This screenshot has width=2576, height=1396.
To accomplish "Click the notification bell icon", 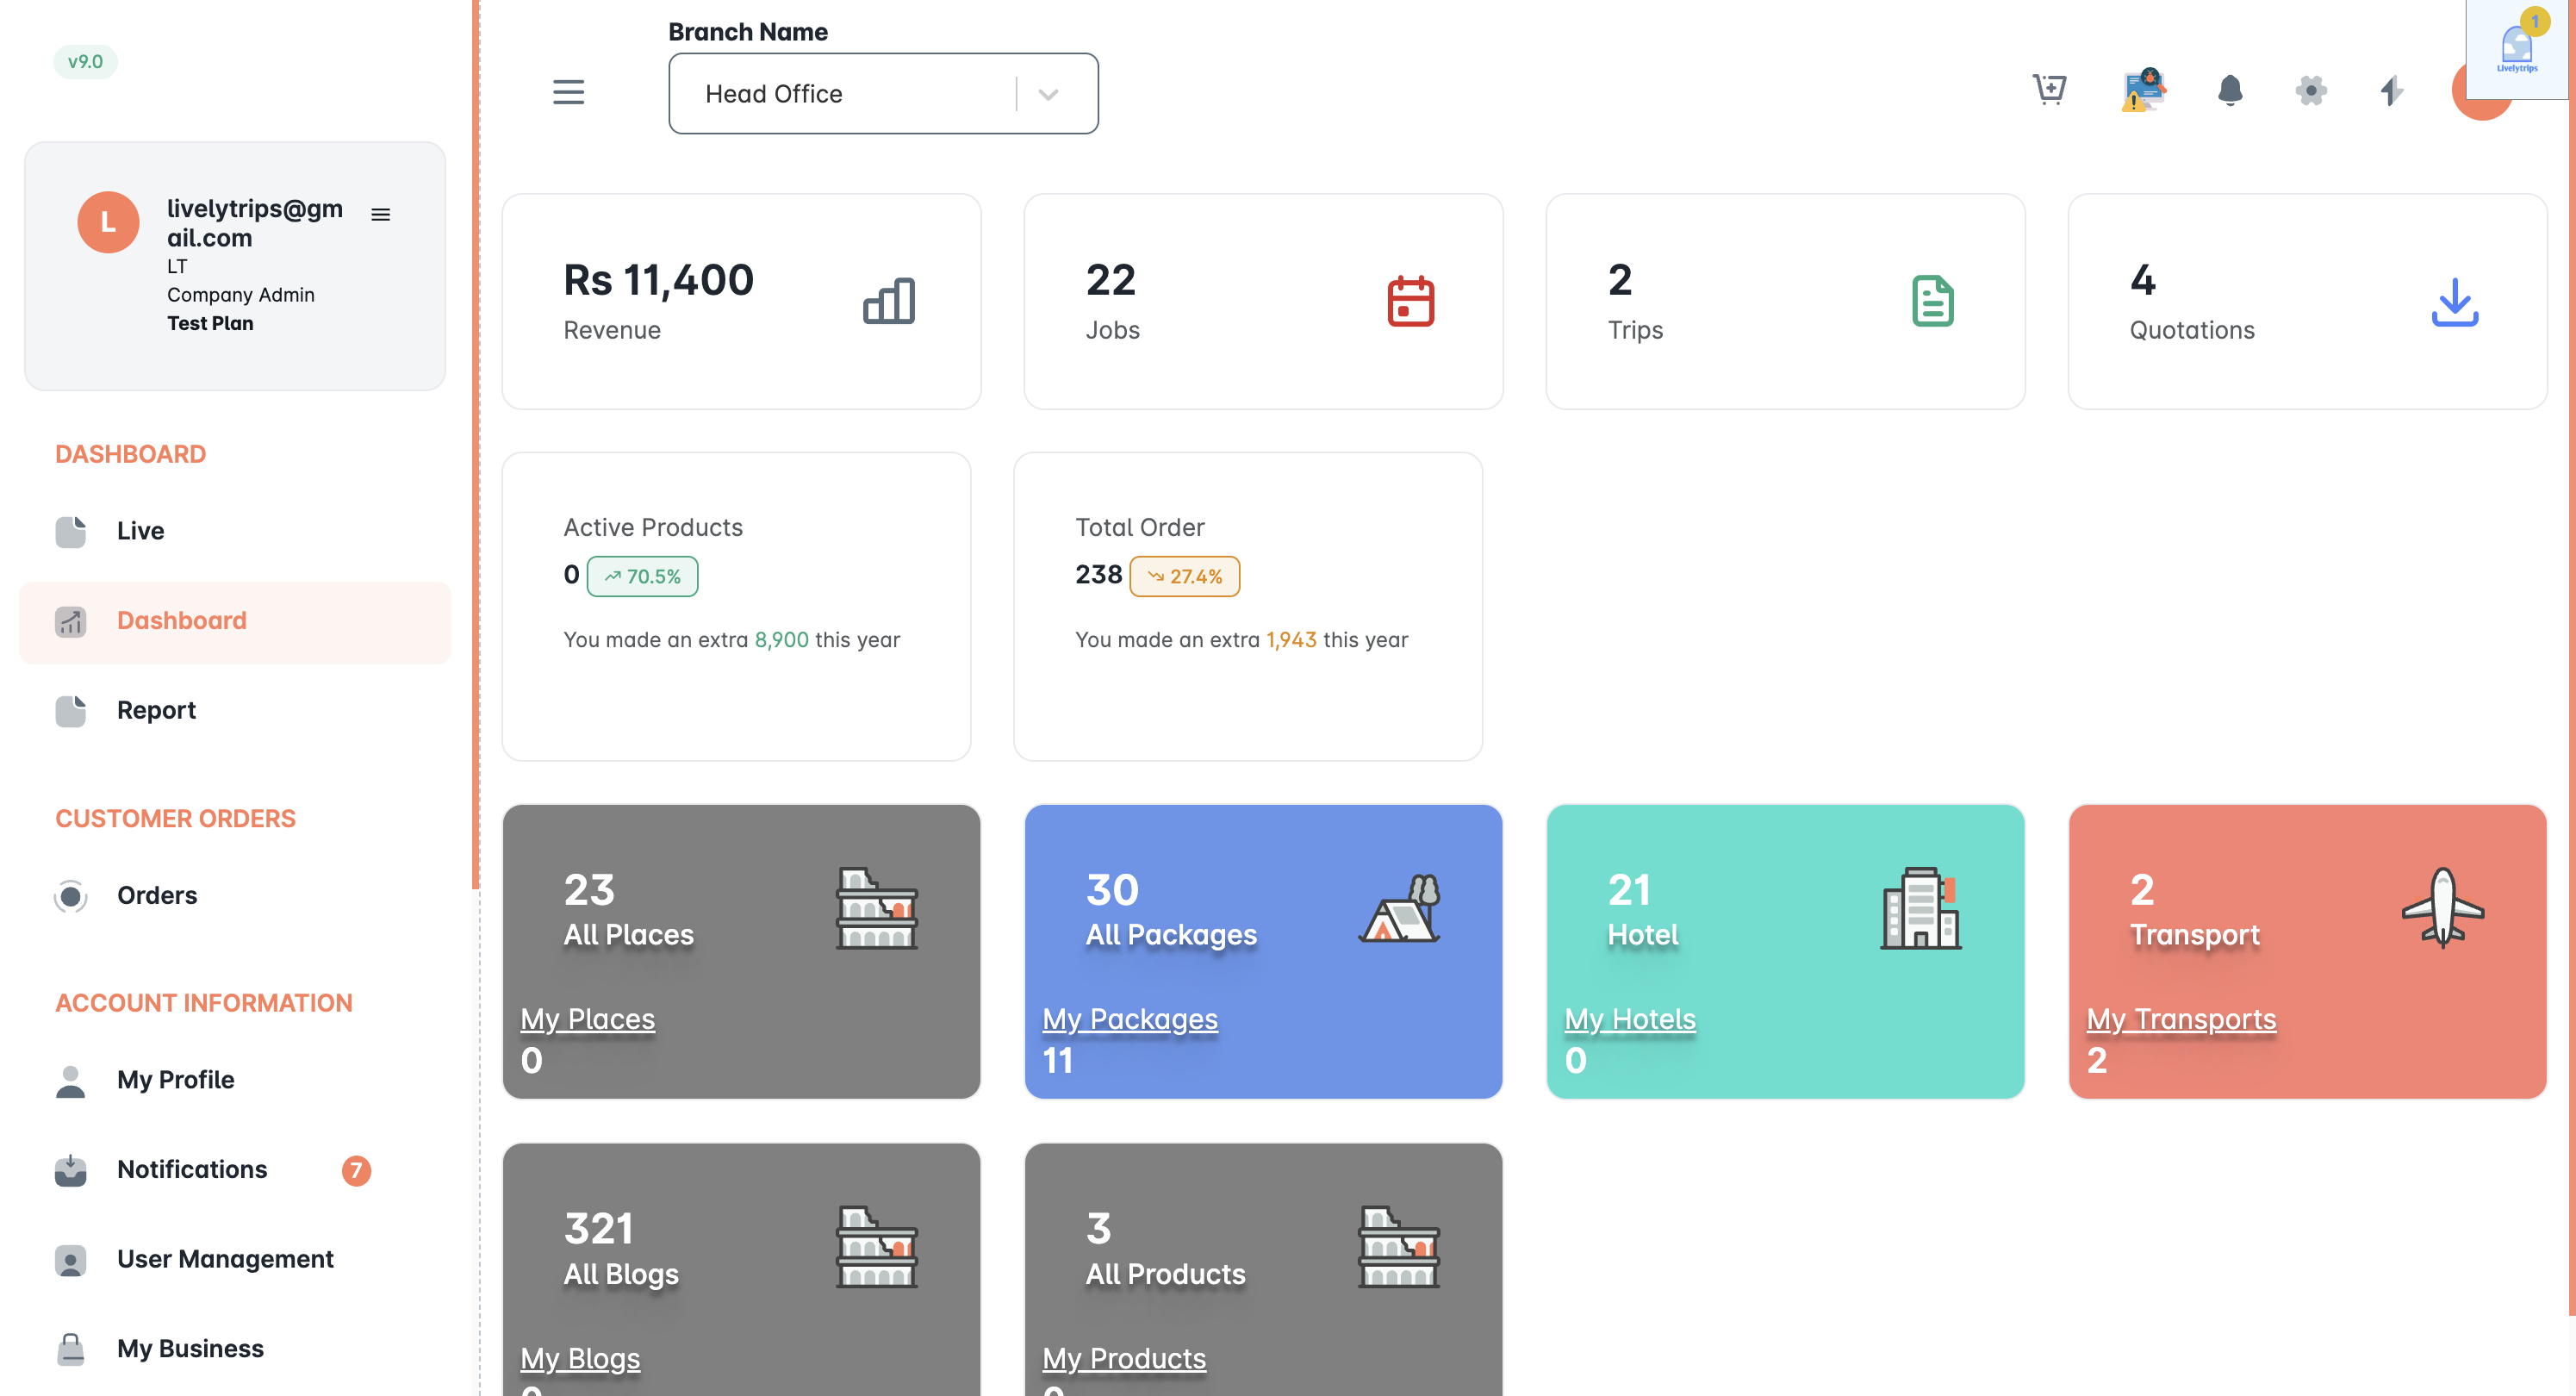I will (x=2229, y=90).
